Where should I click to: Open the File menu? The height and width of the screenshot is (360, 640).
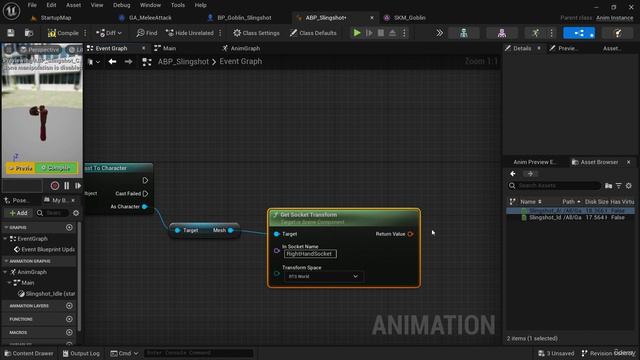32,5
